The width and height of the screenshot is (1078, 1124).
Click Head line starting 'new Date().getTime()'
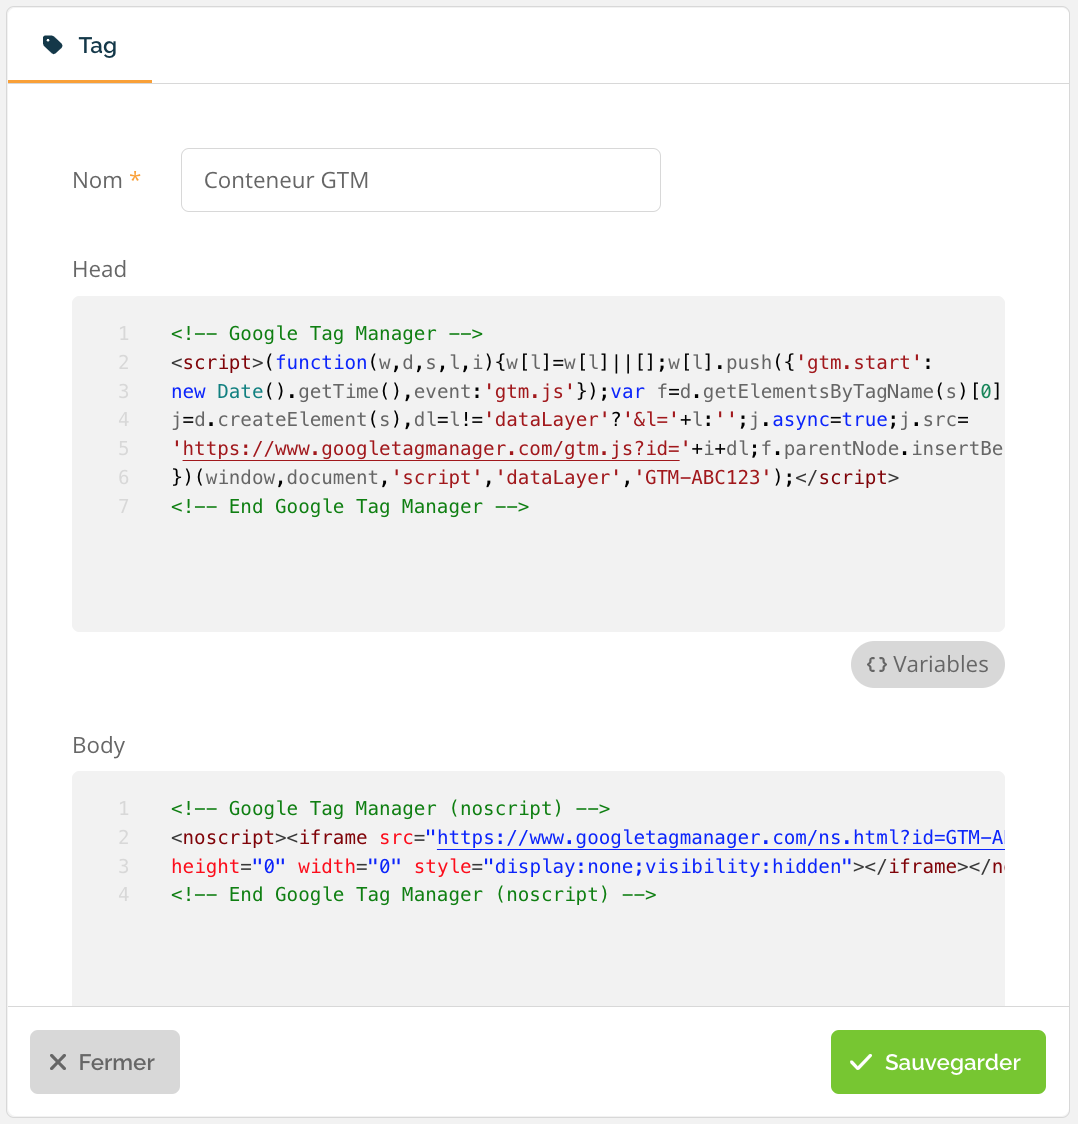pos(586,391)
